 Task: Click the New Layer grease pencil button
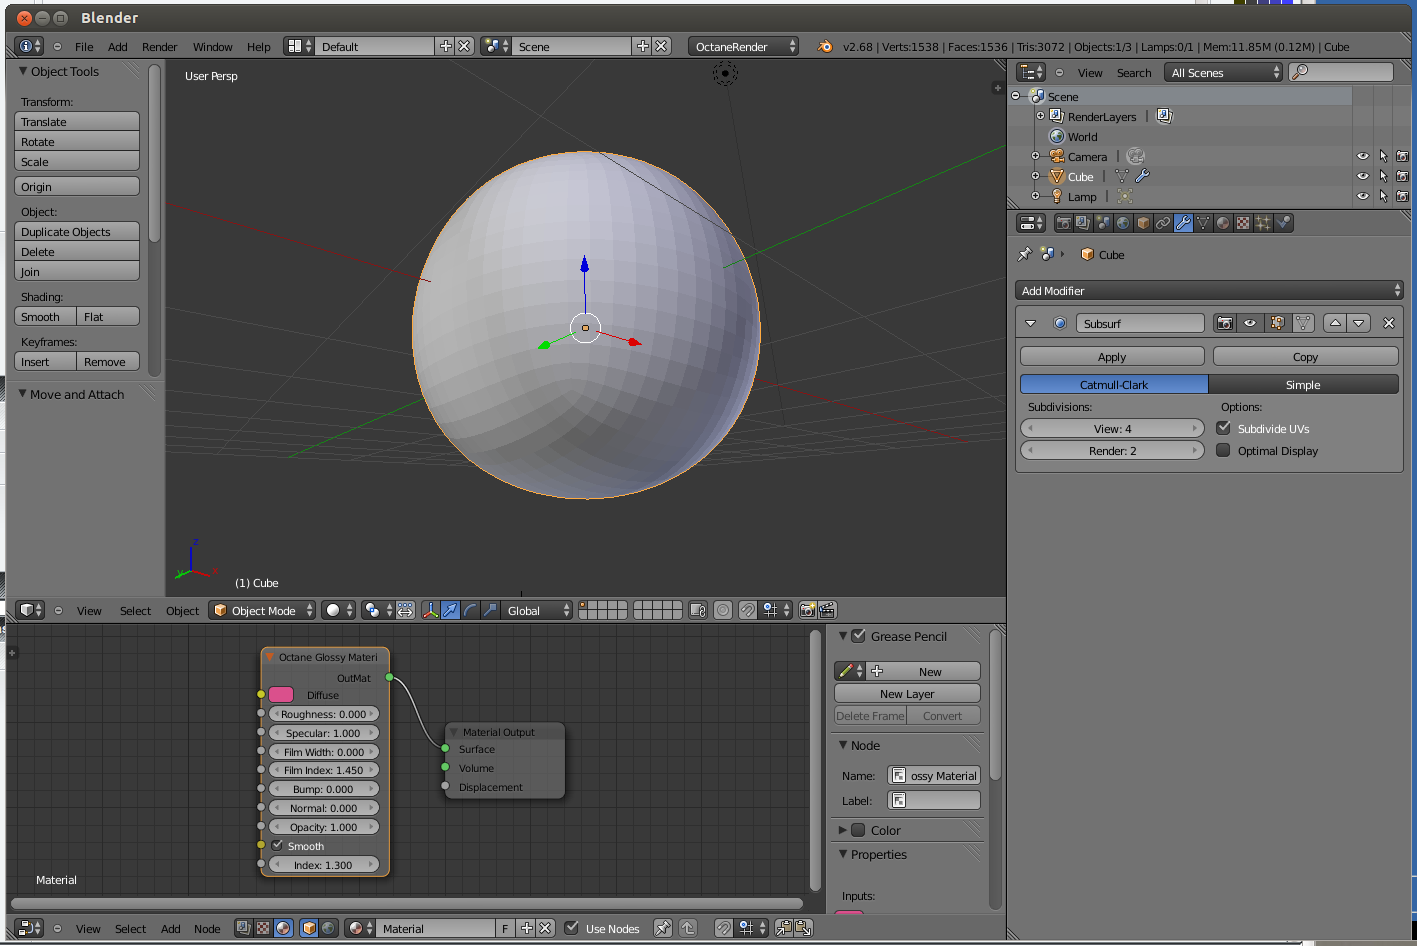[907, 693]
